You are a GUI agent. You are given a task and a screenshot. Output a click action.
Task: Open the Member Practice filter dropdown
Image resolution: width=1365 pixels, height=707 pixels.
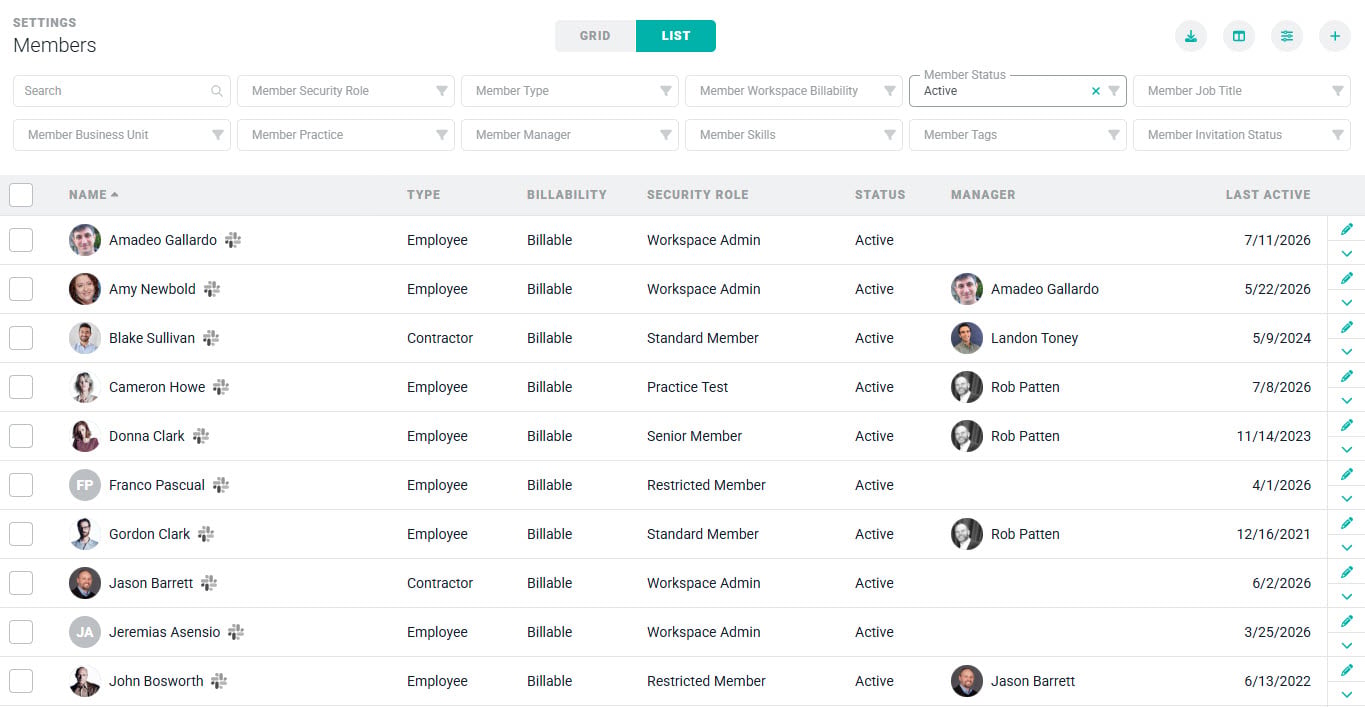click(x=346, y=135)
